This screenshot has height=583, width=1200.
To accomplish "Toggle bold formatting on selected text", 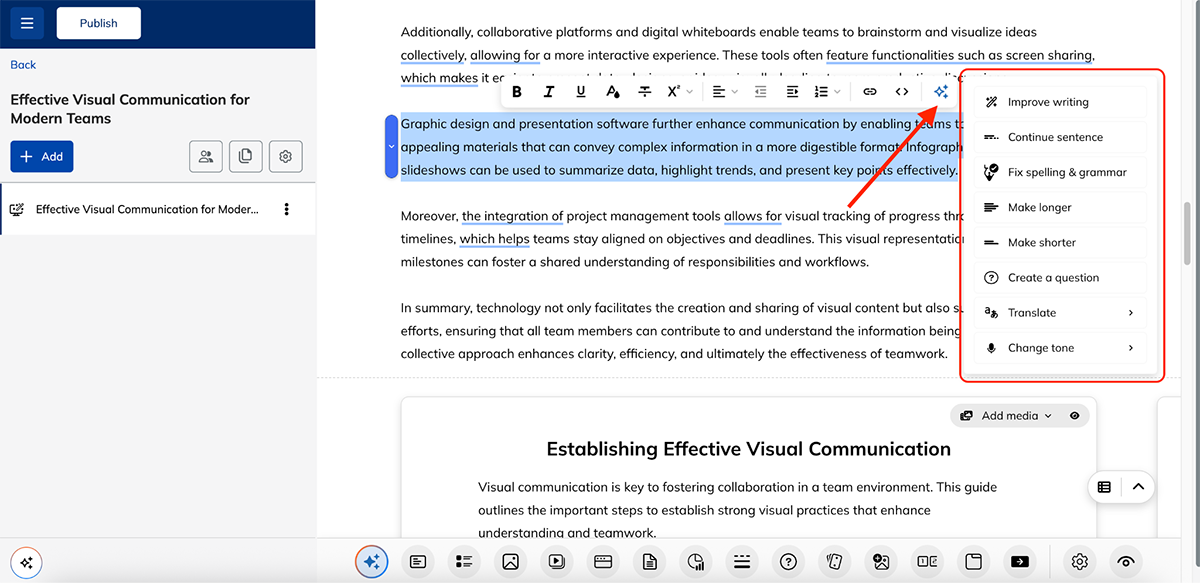I will pos(517,92).
